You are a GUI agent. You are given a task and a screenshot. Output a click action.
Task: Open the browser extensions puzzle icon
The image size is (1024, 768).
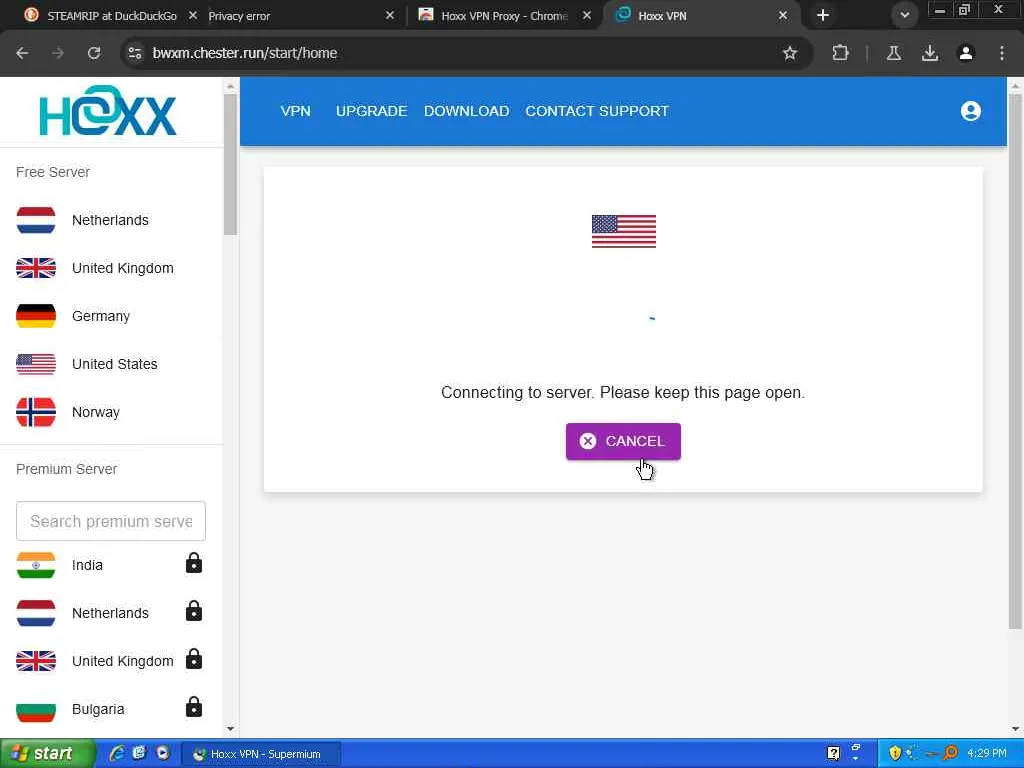click(x=840, y=53)
